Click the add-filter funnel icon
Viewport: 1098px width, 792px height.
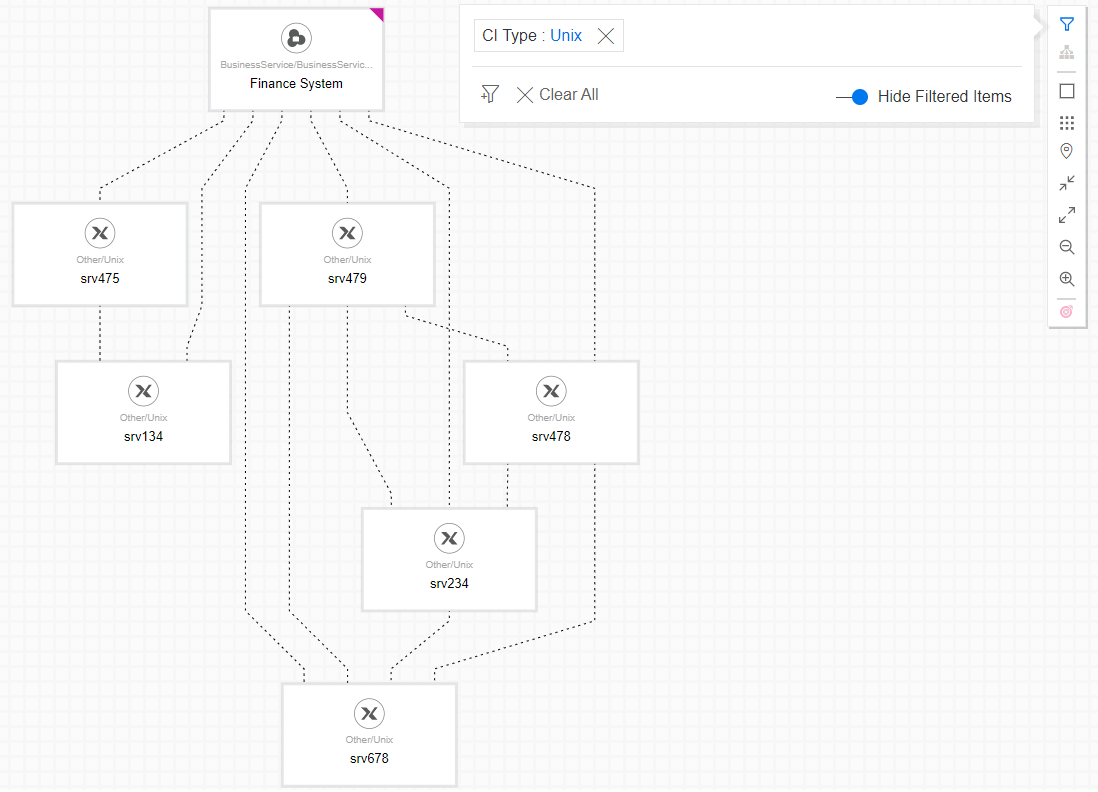pyautogui.click(x=489, y=94)
